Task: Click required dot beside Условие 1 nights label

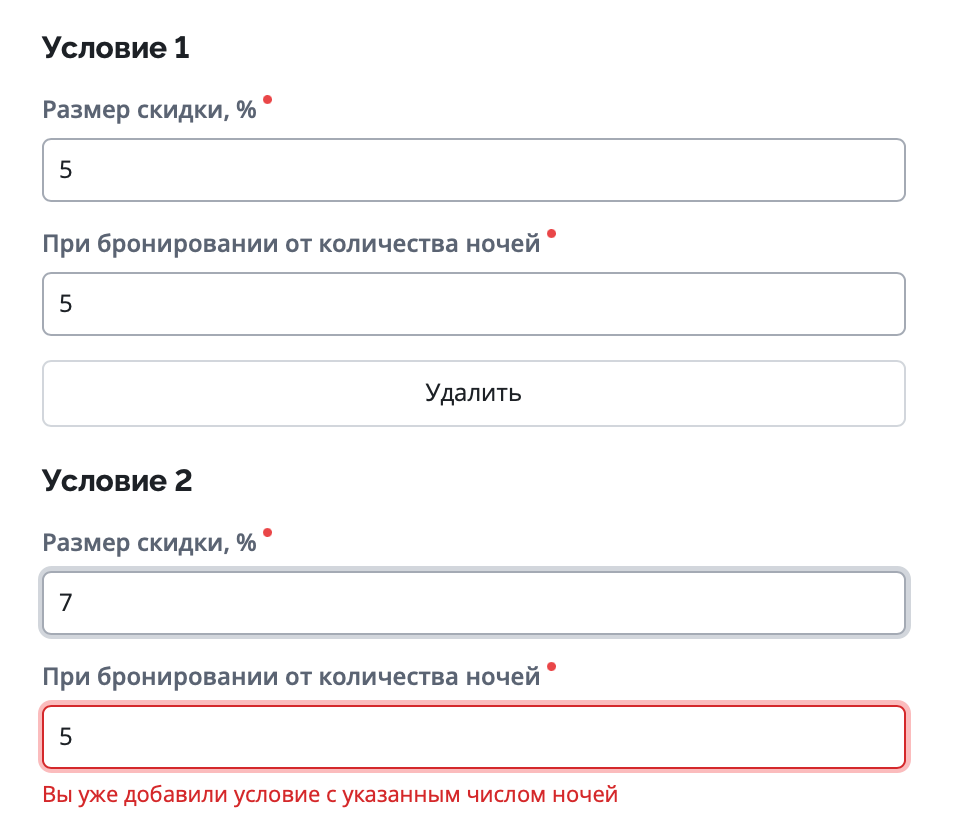Action: point(551,233)
